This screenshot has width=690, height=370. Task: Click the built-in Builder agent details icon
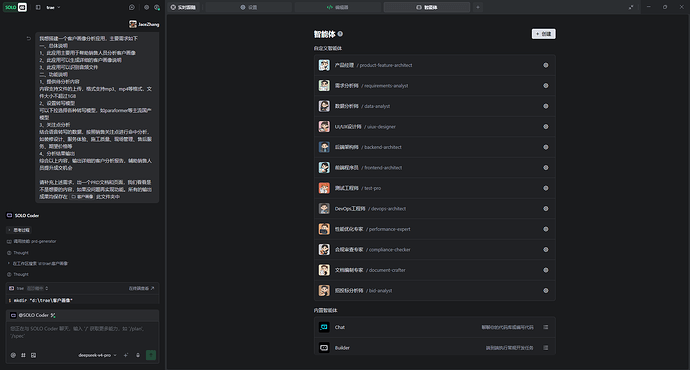point(546,348)
